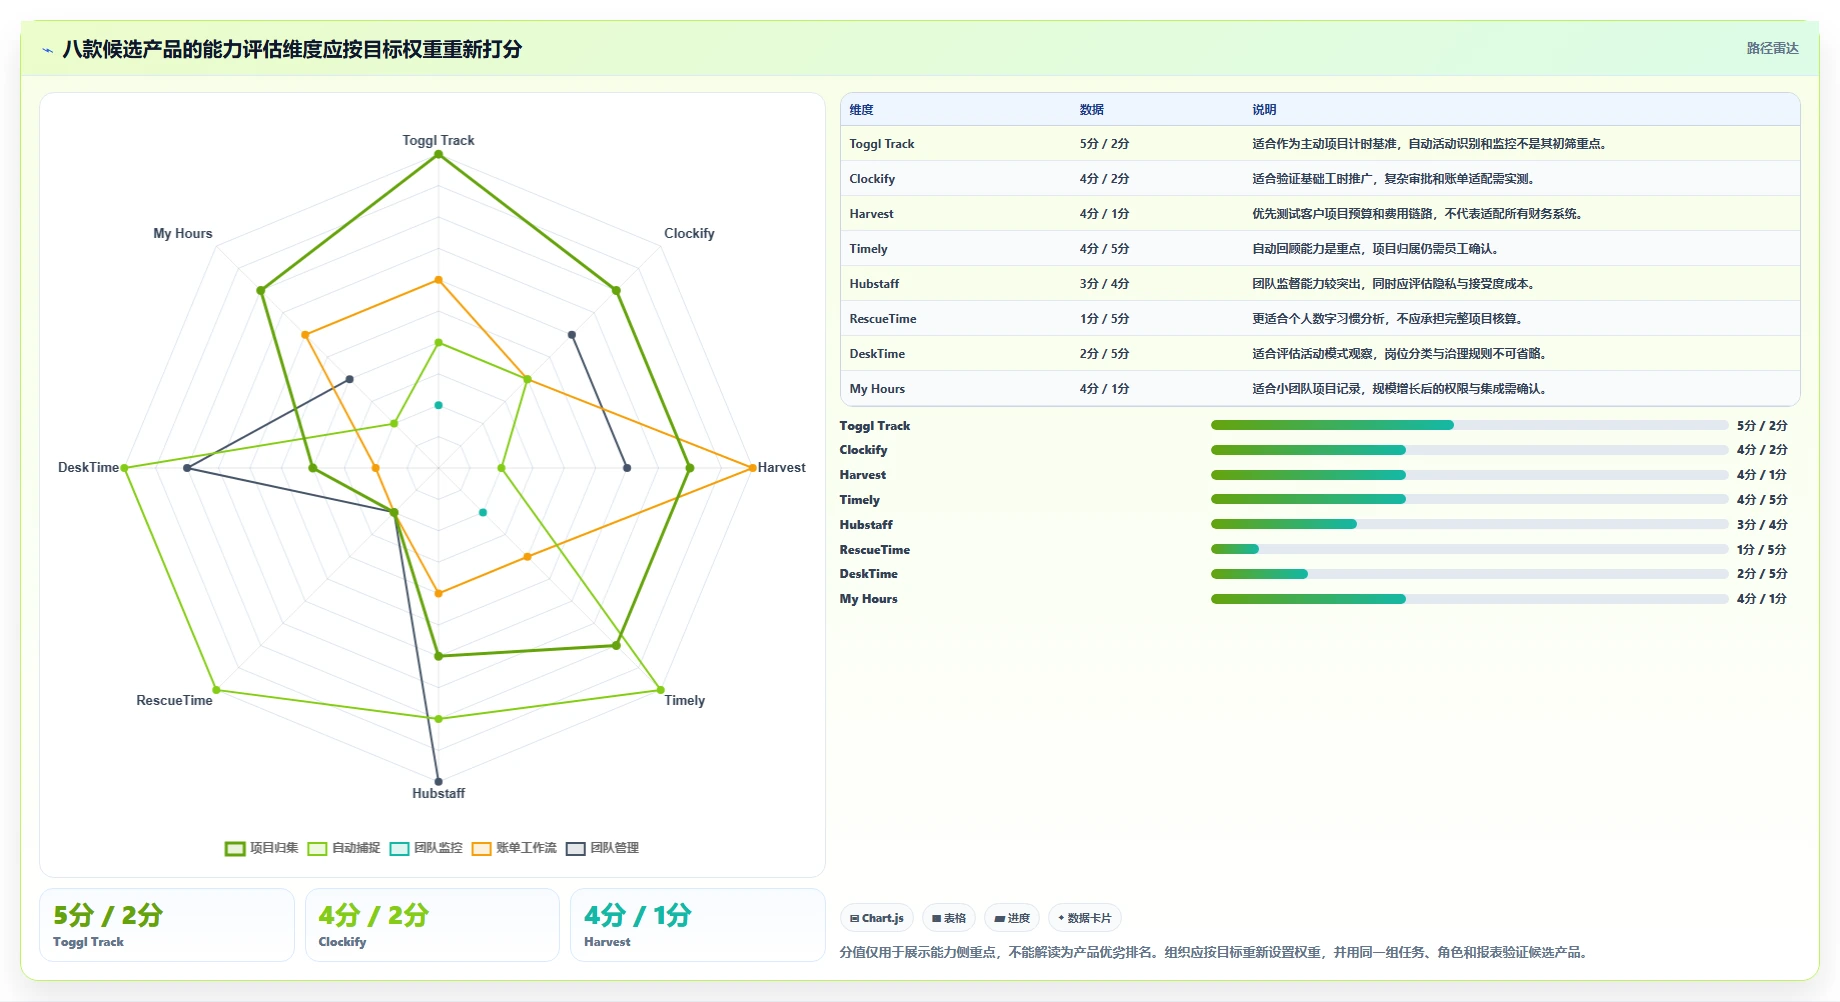Image resolution: width=1840 pixels, height=1002 pixels.
Task: Select the Hubstaff table row name
Action: (x=874, y=284)
